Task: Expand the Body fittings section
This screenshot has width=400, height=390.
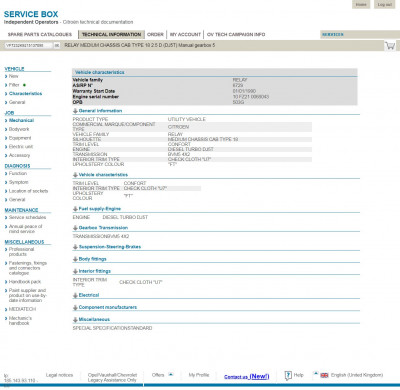Action: pos(75,259)
